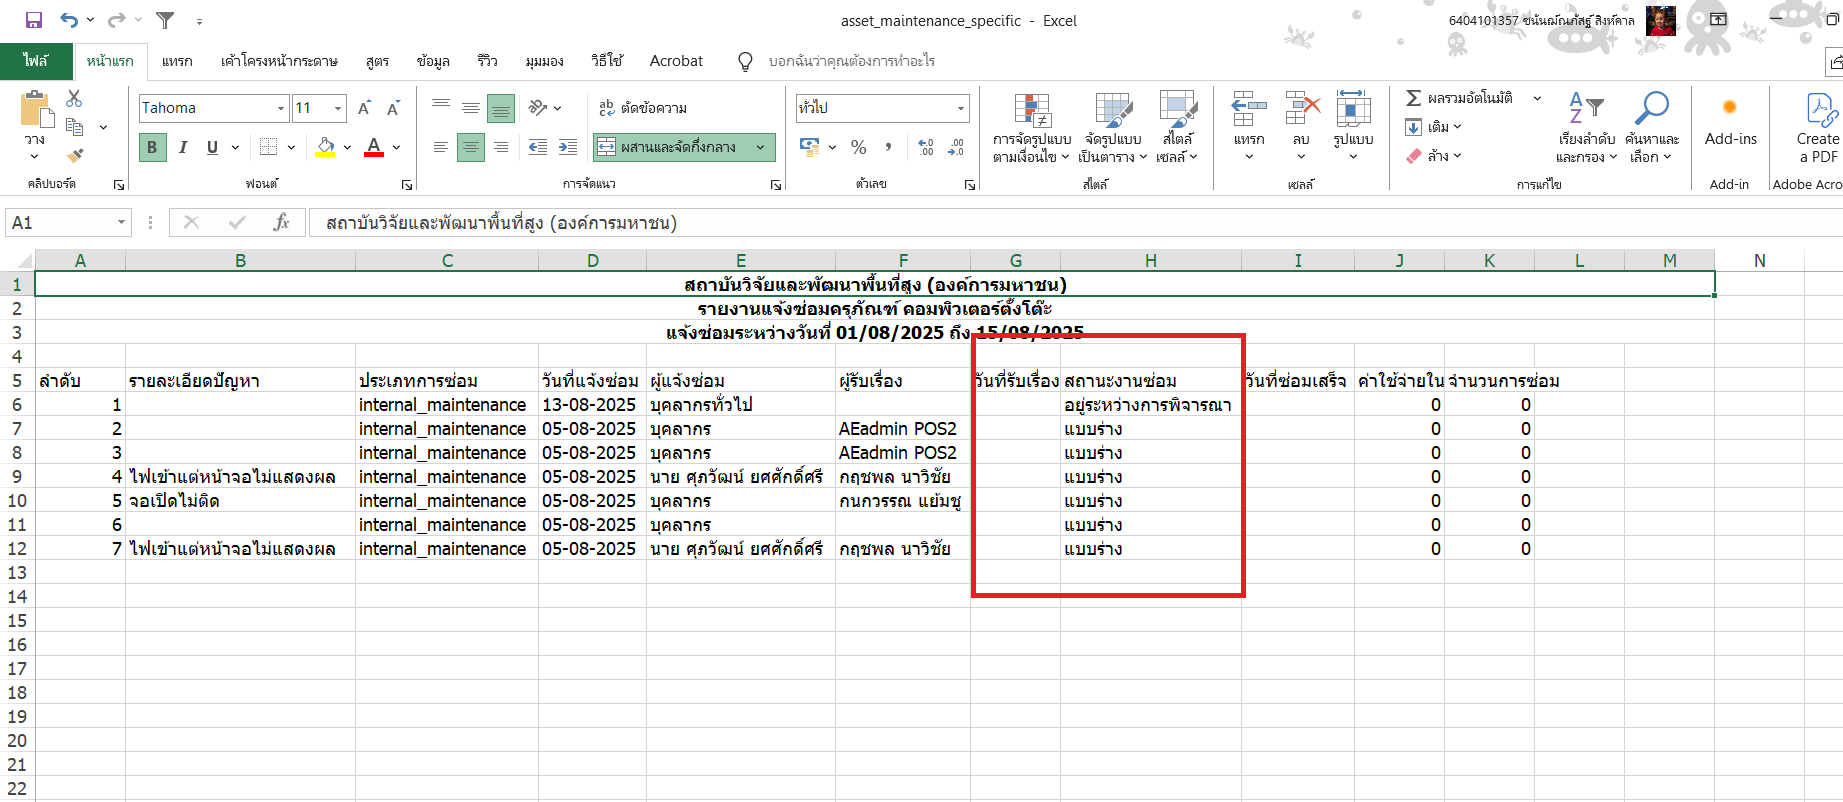
Task: Click the Save icon in title bar
Action: (x=34, y=20)
